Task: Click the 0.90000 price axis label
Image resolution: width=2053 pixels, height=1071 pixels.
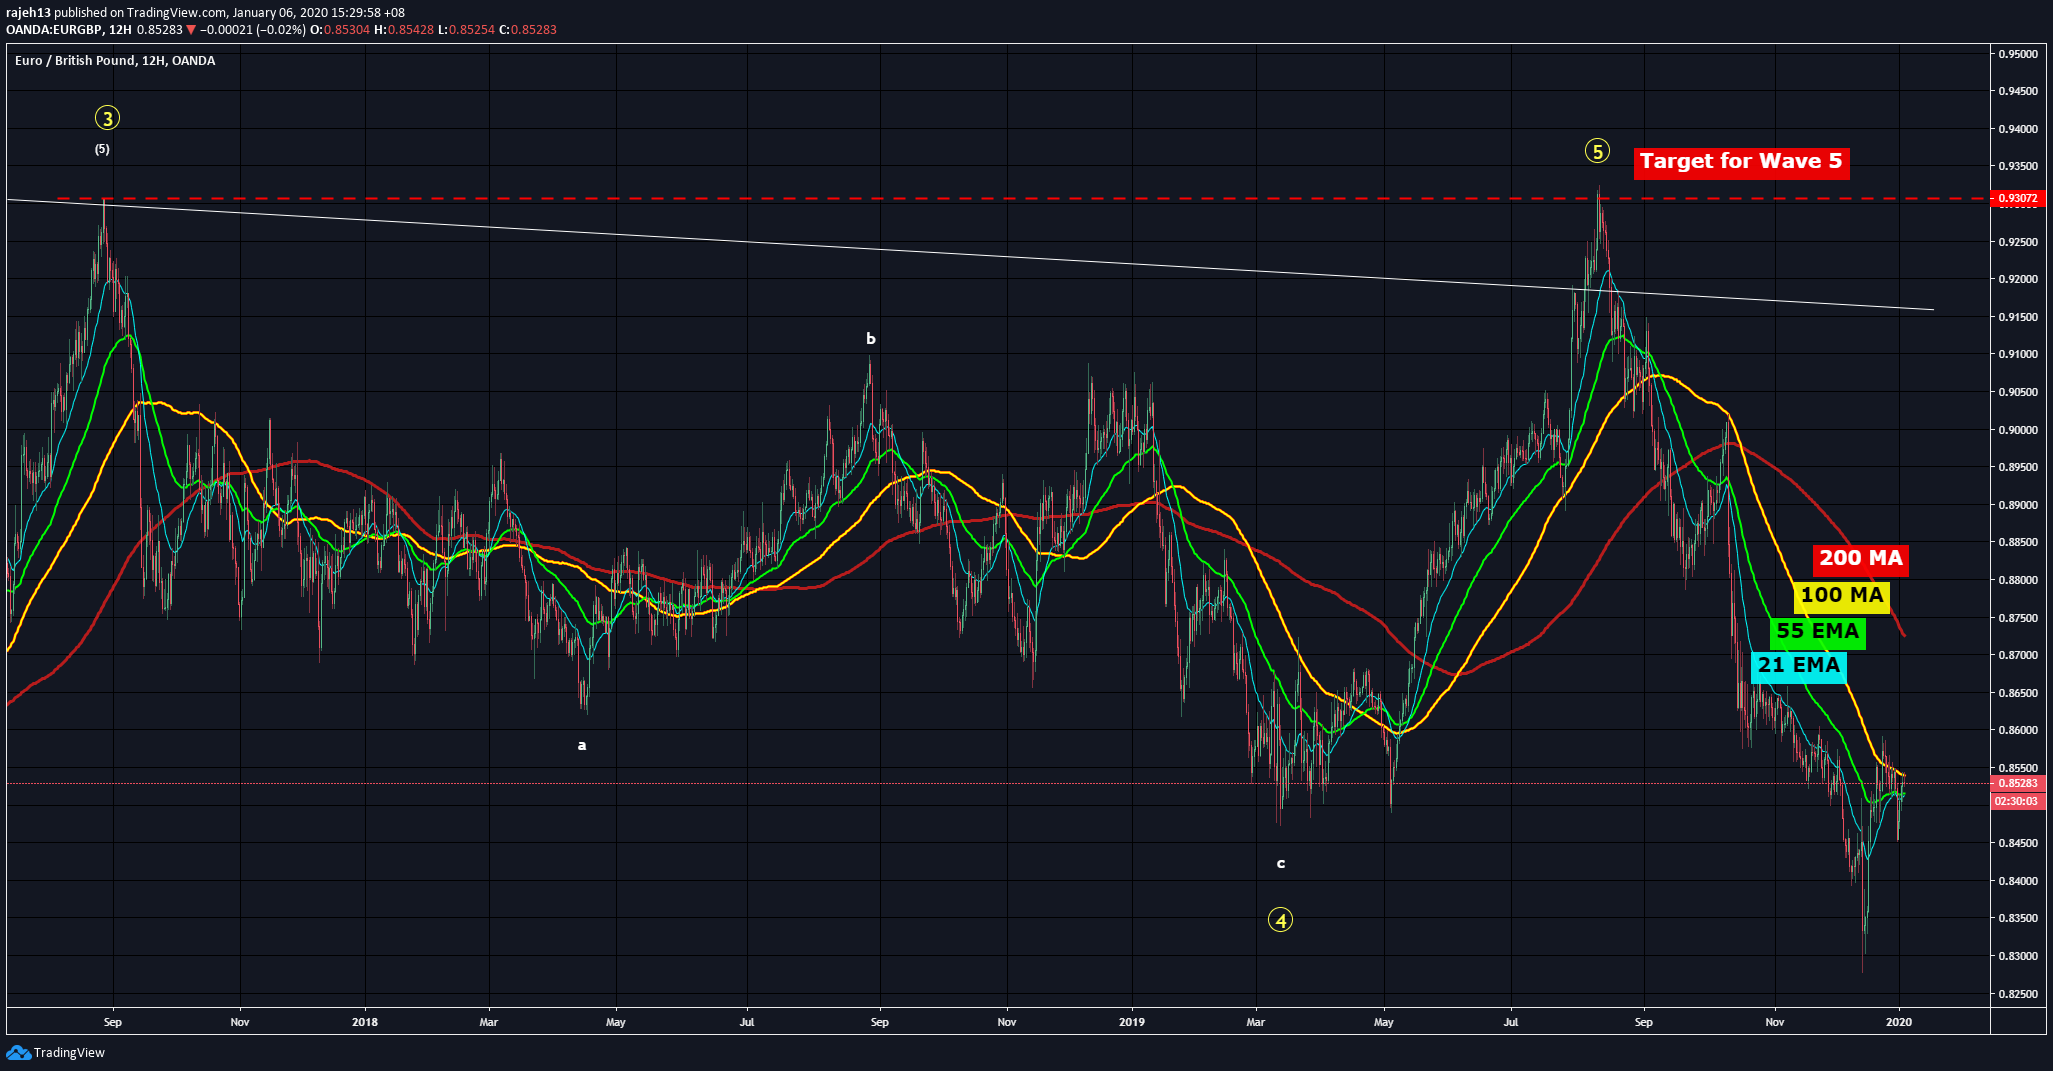Action: (x=2017, y=430)
